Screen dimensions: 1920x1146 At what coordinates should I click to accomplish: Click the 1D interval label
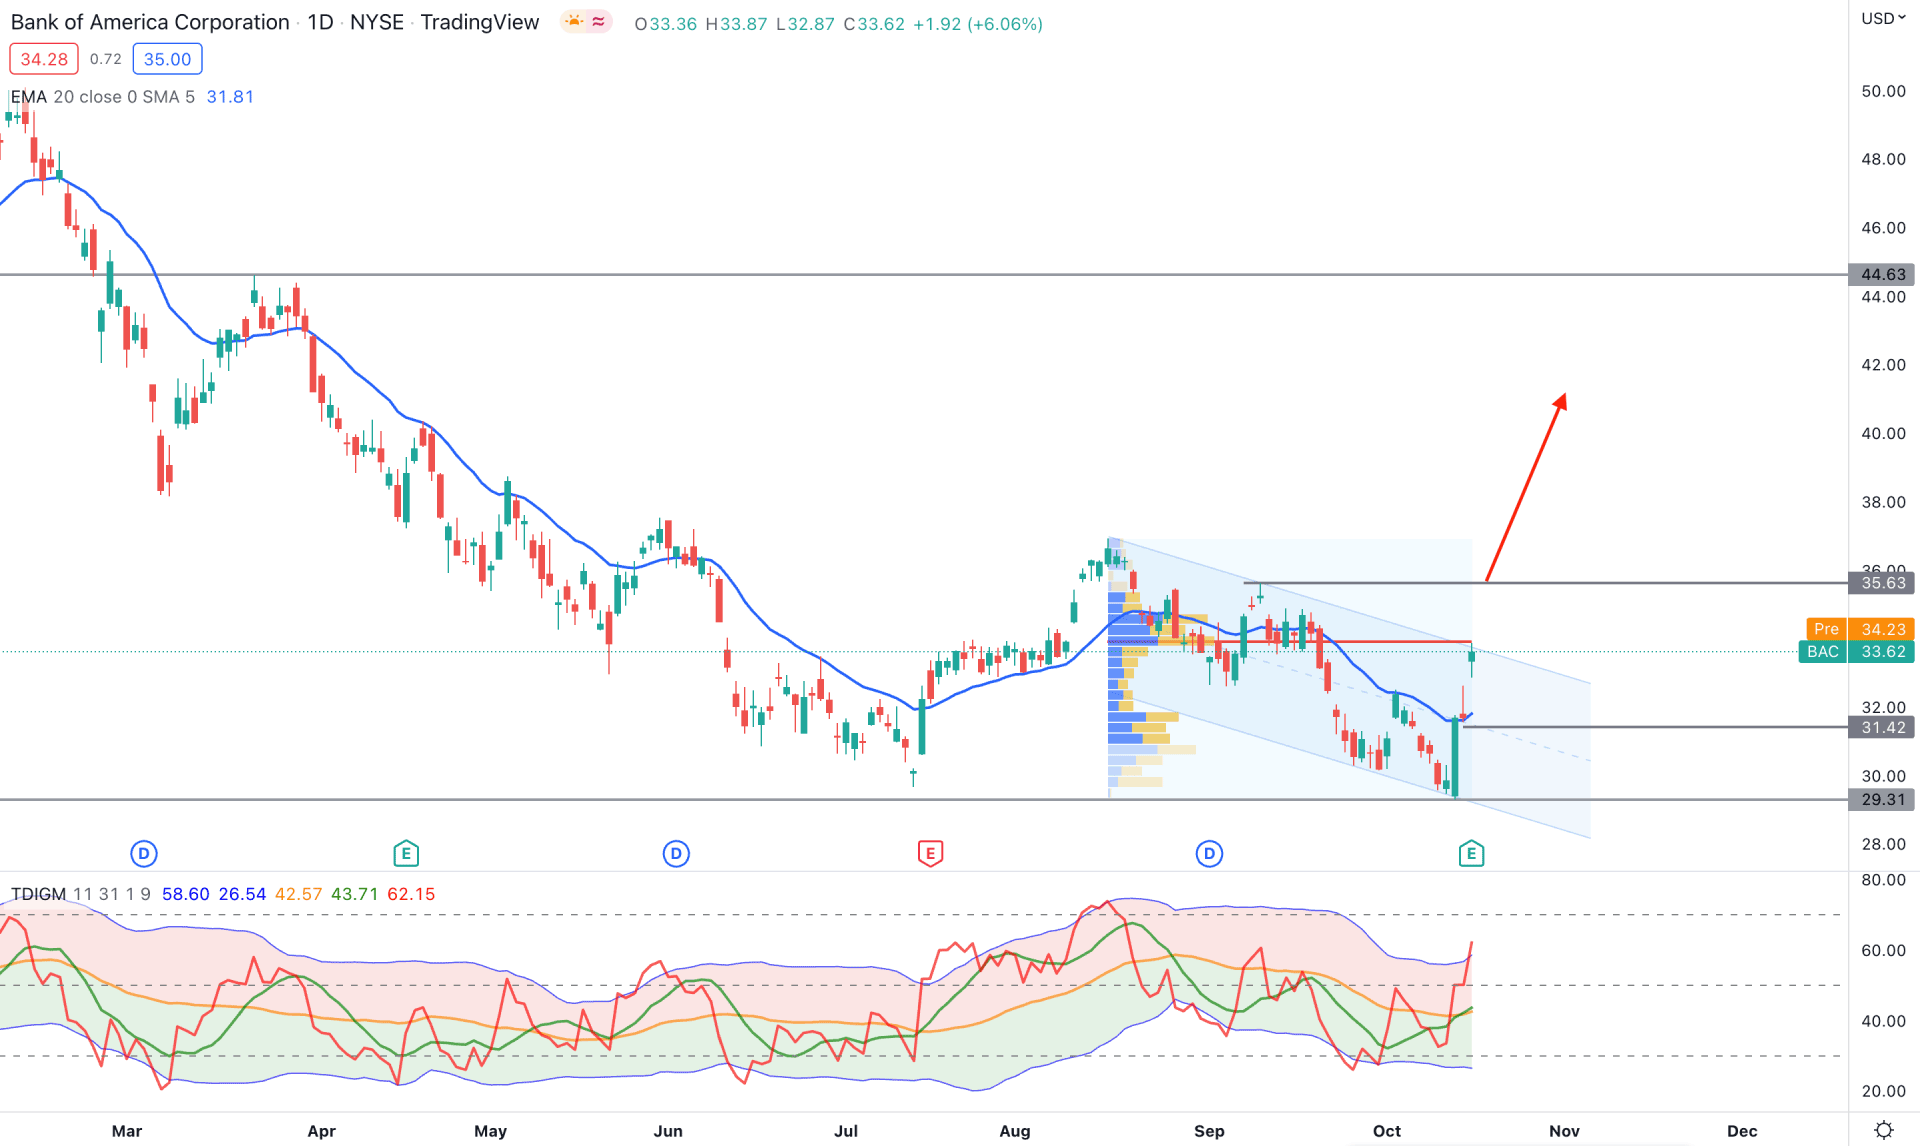point(320,22)
